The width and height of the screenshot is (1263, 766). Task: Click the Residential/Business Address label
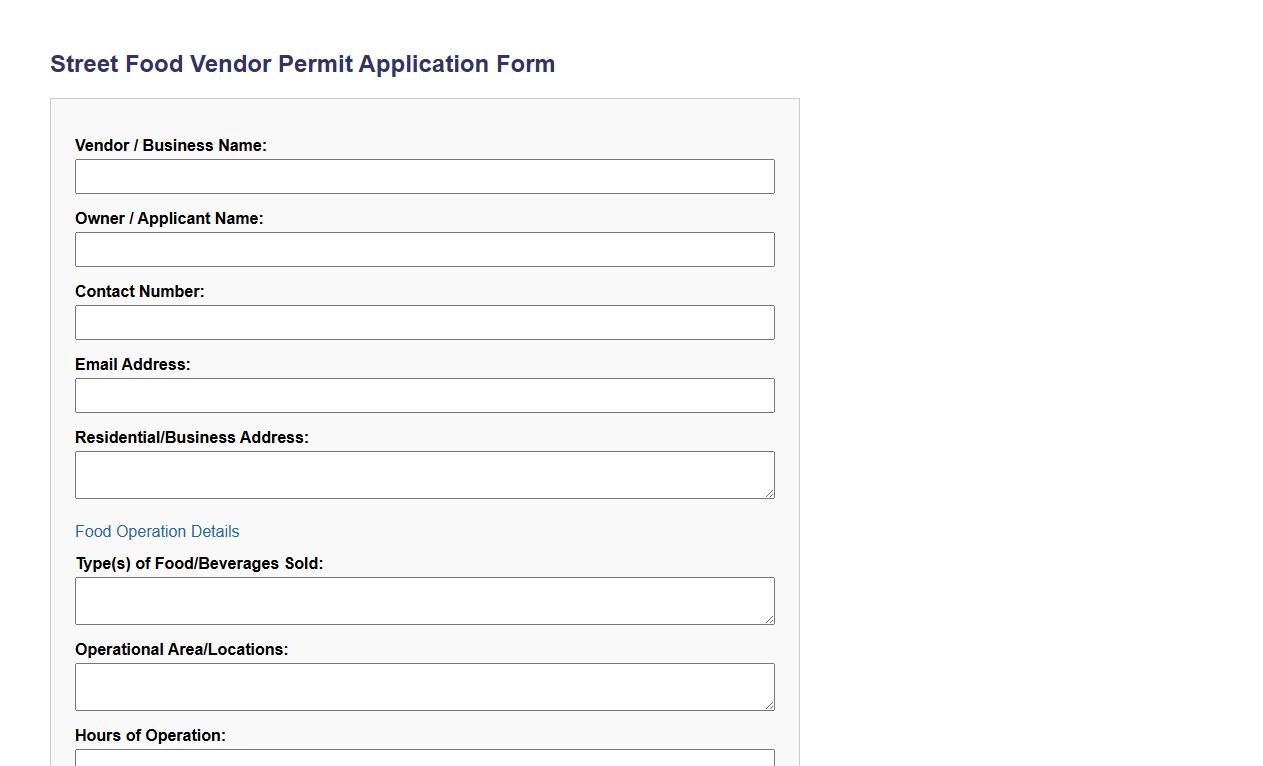(192, 437)
